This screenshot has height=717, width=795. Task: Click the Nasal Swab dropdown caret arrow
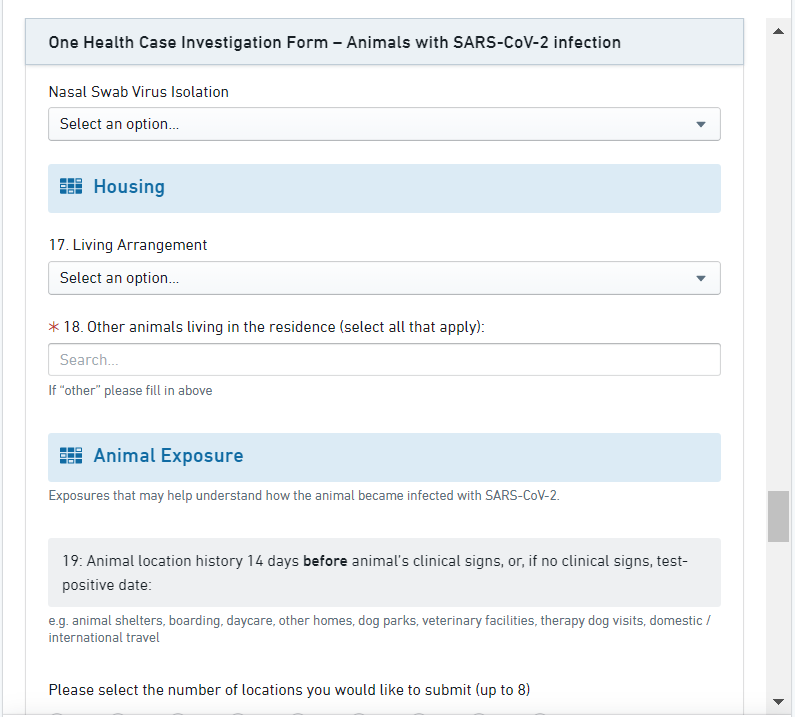pyautogui.click(x=700, y=125)
